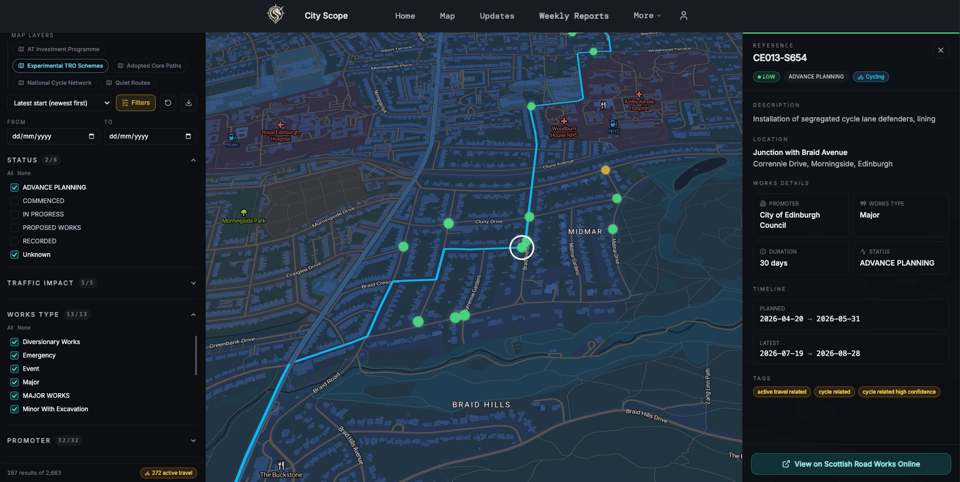Expand the Promoter filter section
960x482 pixels.
(193, 440)
